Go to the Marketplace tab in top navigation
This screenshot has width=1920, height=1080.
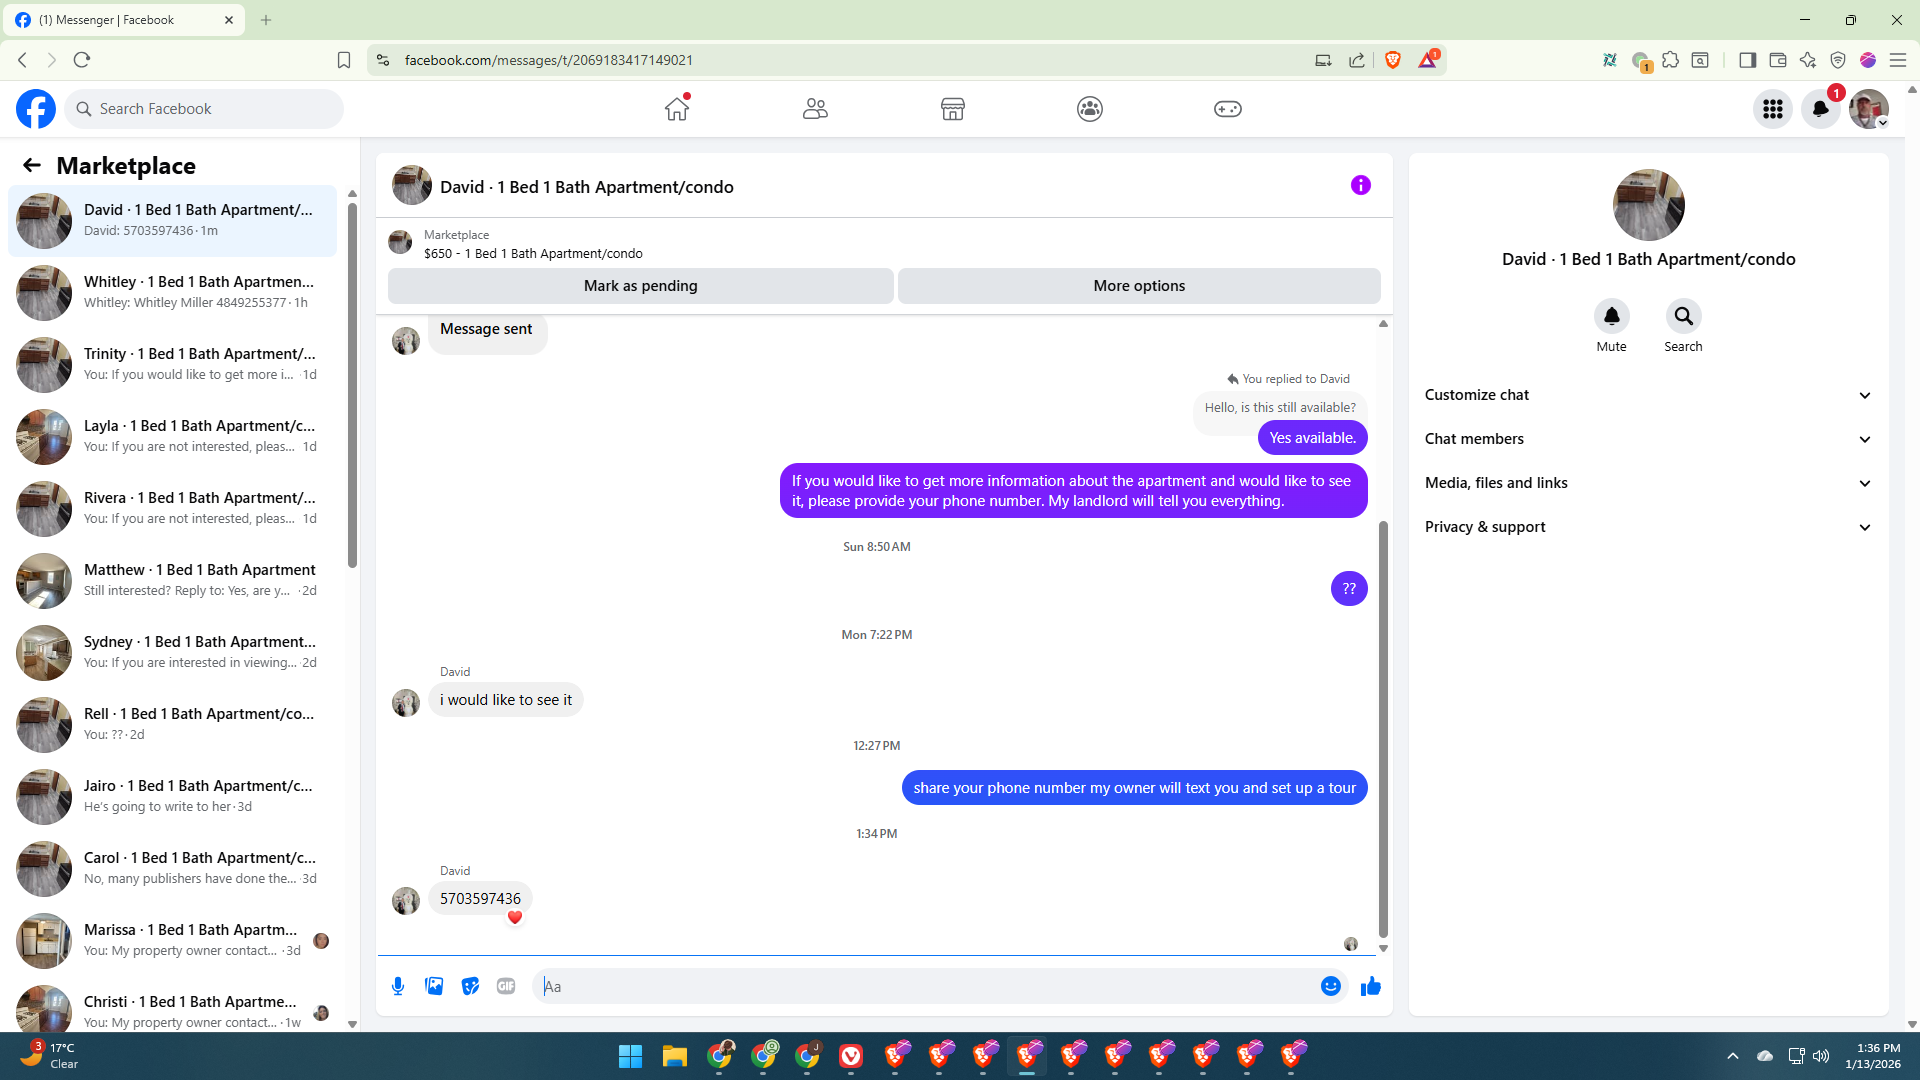(x=952, y=109)
